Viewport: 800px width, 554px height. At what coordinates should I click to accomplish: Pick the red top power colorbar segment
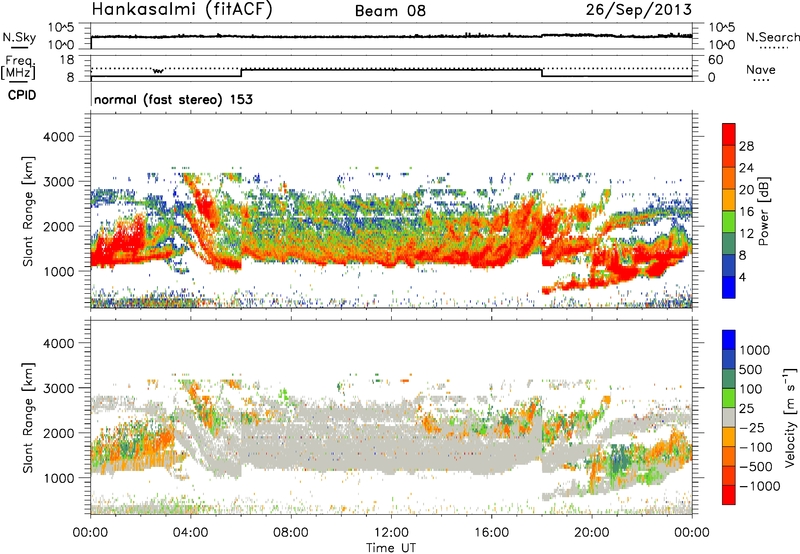tap(729, 134)
